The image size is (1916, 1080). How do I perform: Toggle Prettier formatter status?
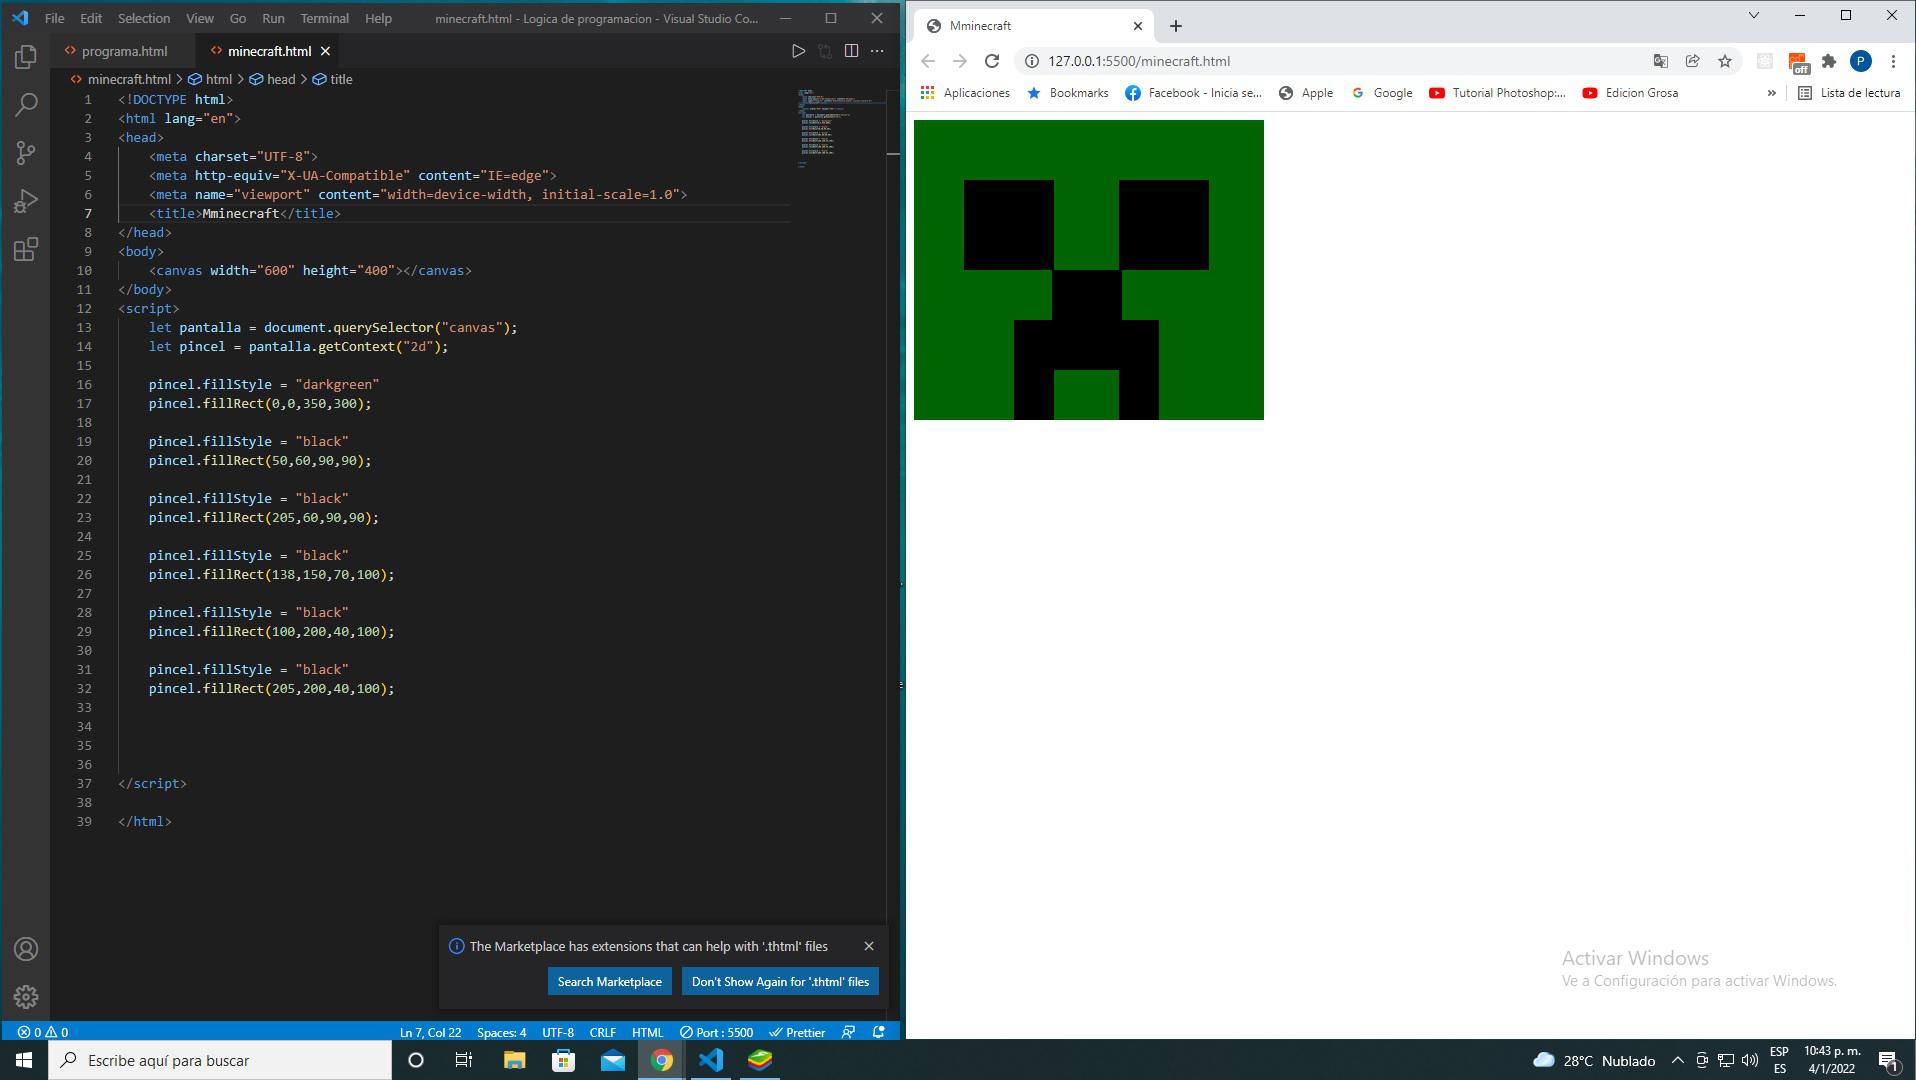(797, 1032)
